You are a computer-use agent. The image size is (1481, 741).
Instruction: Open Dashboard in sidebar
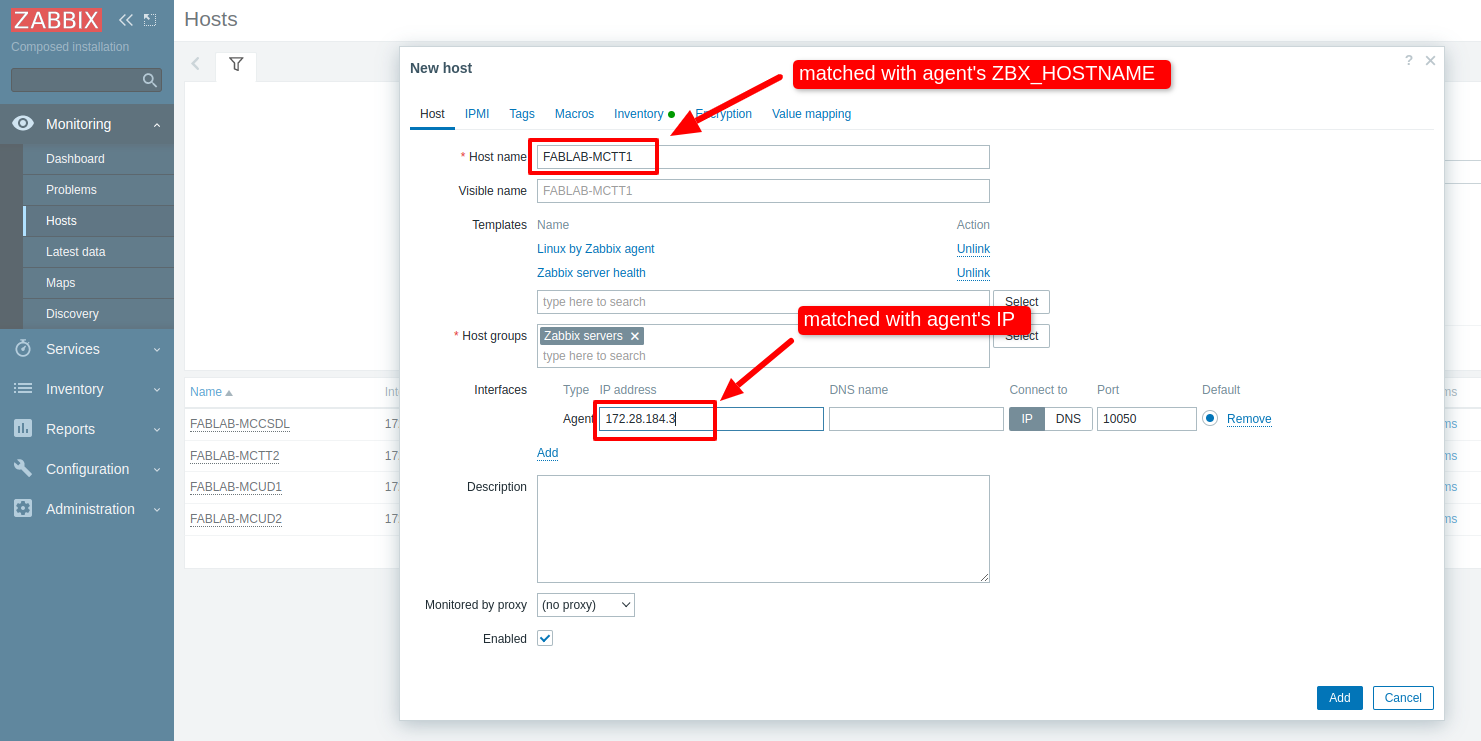click(98, 159)
